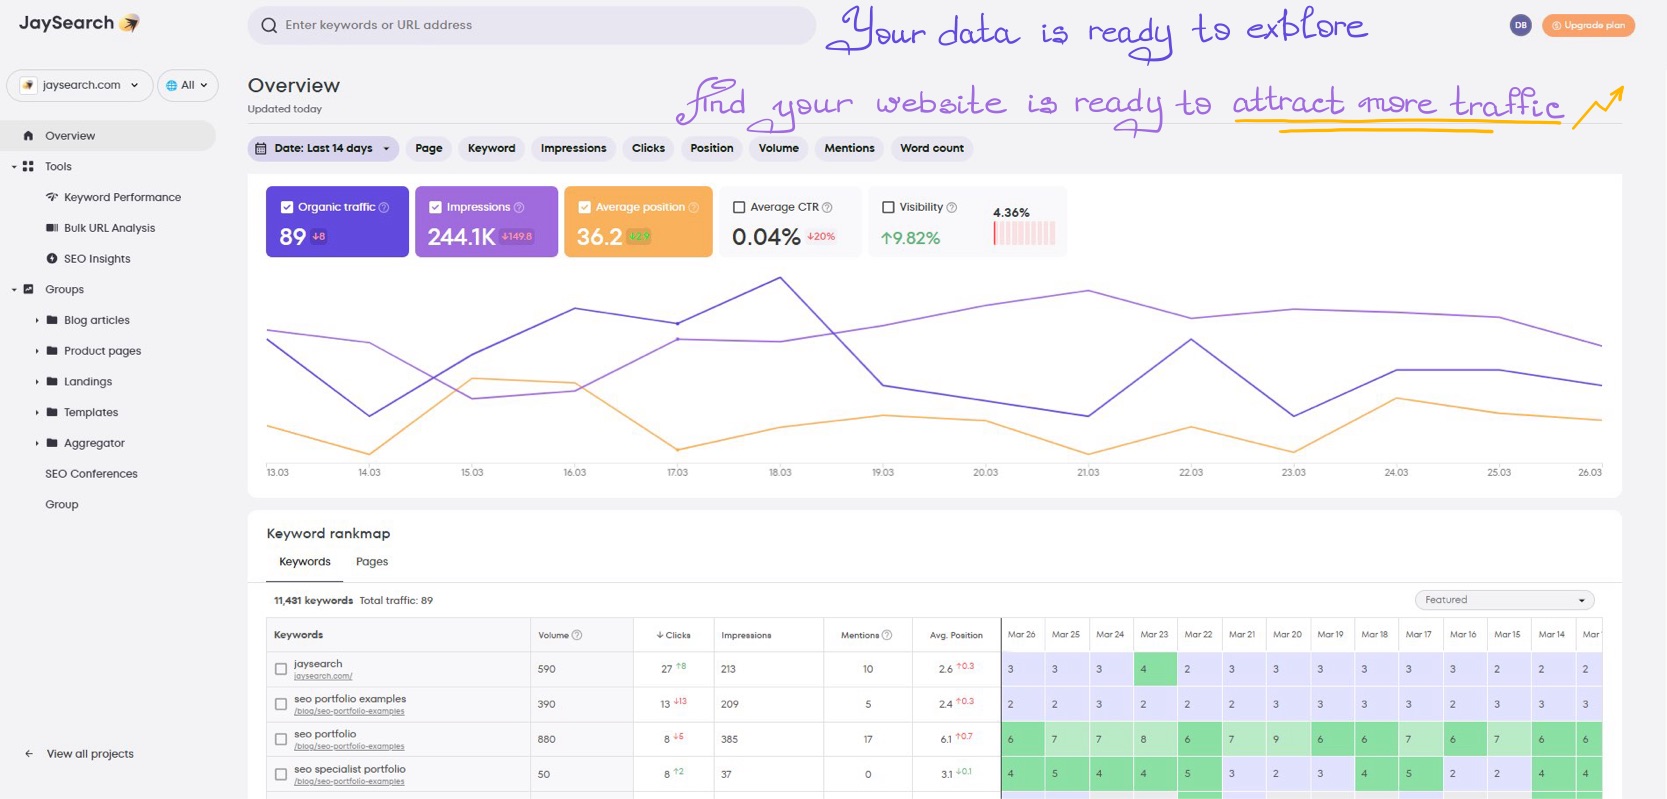Uncheck the Organic traffic checkbox
1667x799 pixels.
click(x=287, y=207)
